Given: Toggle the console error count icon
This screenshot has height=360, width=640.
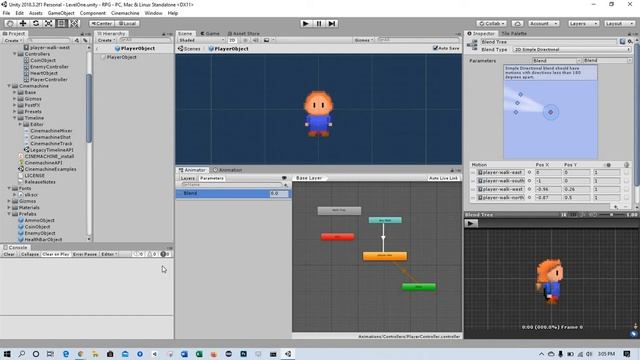Looking at the screenshot, I should click(x=165, y=254).
